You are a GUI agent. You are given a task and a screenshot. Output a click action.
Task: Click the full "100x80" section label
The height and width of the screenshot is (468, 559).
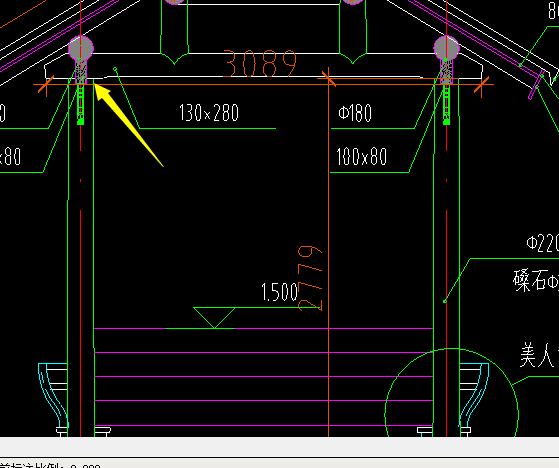361,156
